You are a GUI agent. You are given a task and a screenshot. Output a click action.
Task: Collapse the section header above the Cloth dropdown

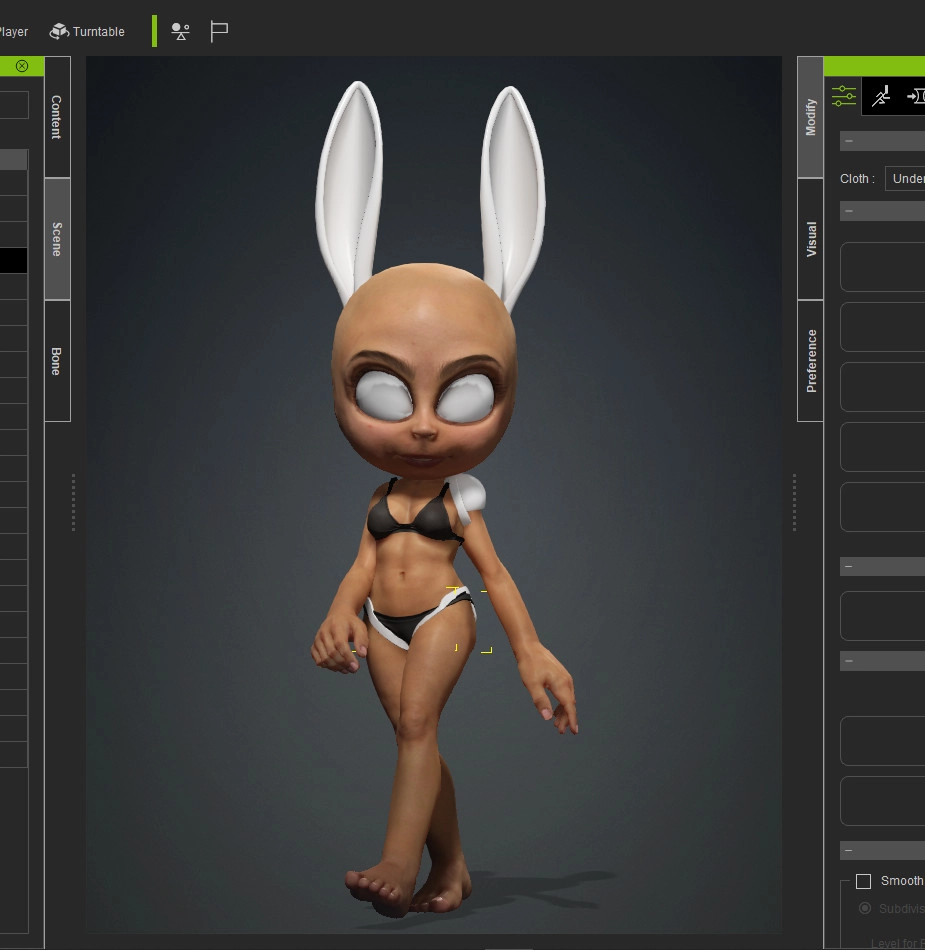click(x=848, y=141)
